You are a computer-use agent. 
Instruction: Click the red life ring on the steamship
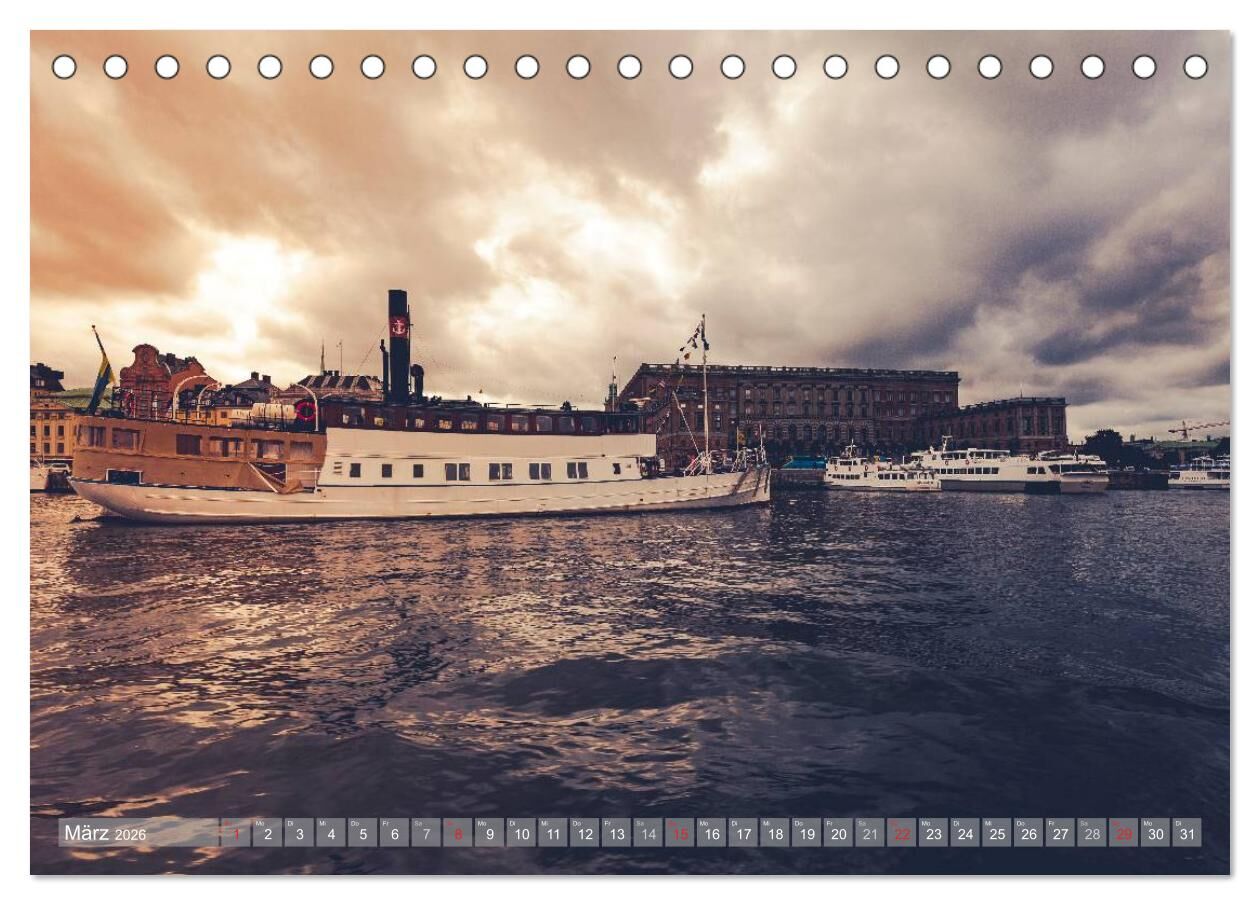[305, 410]
